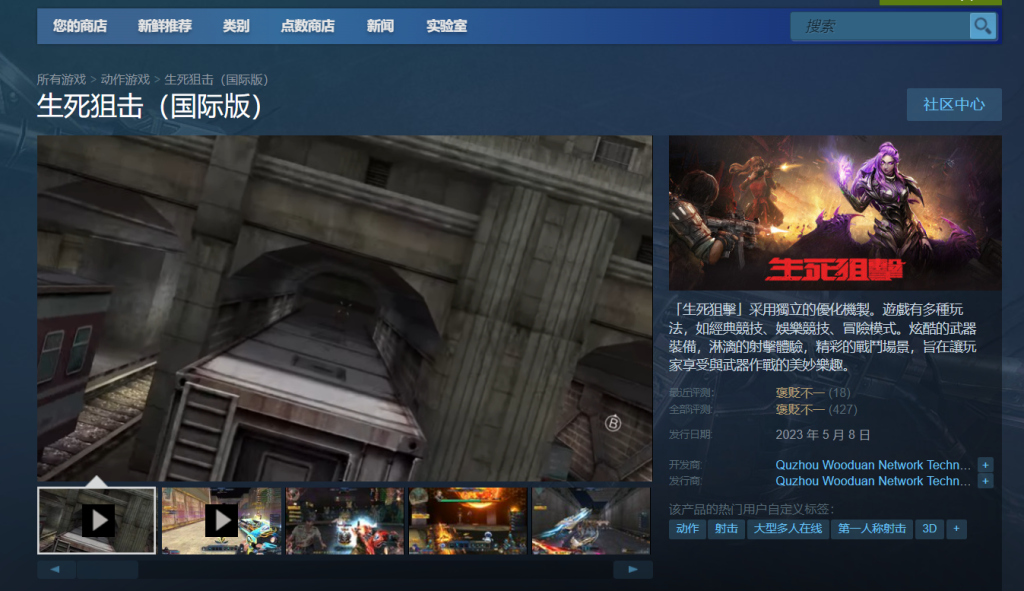Expand developer list with plus button
Image resolution: width=1024 pixels, height=591 pixels.
(985, 465)
